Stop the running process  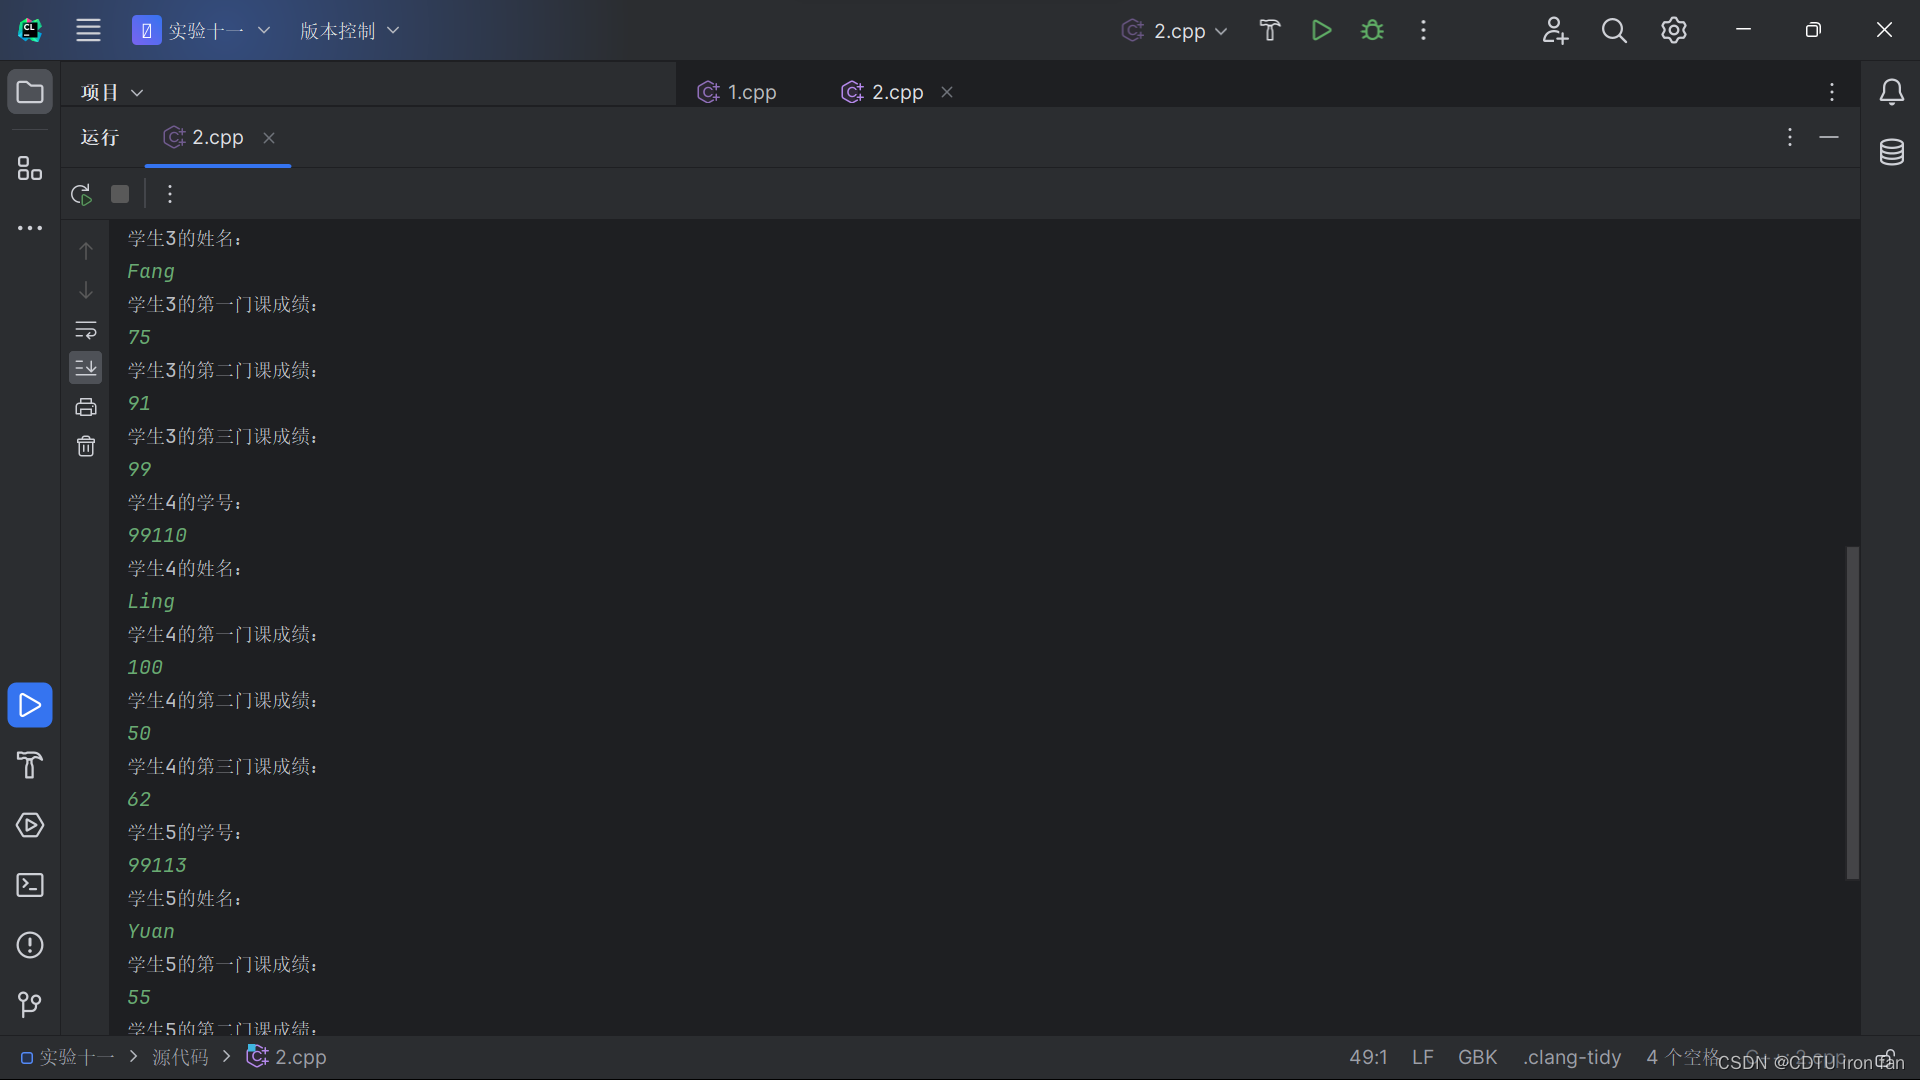pyautogui.click(x=120, y=194)
